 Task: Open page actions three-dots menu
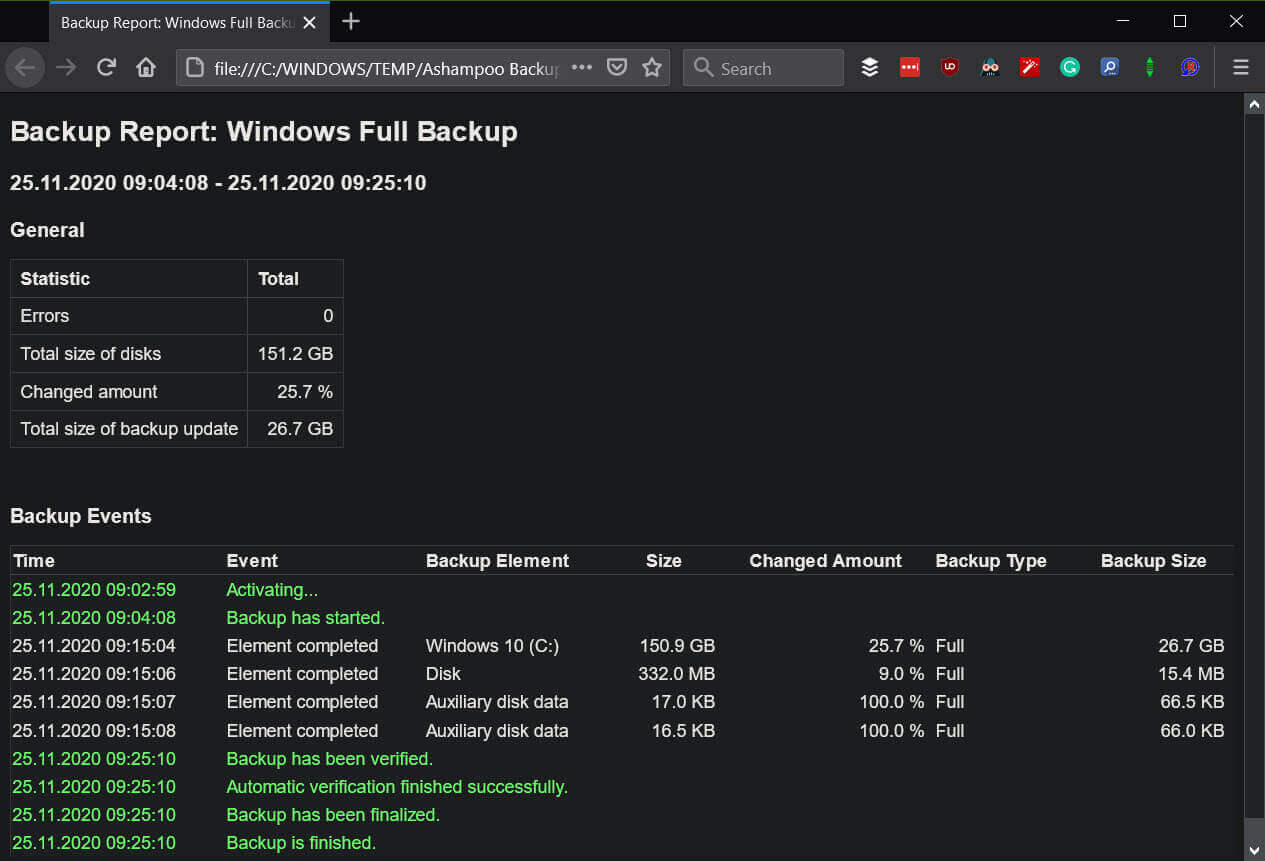pyautogui.click(x=582, y=67)
